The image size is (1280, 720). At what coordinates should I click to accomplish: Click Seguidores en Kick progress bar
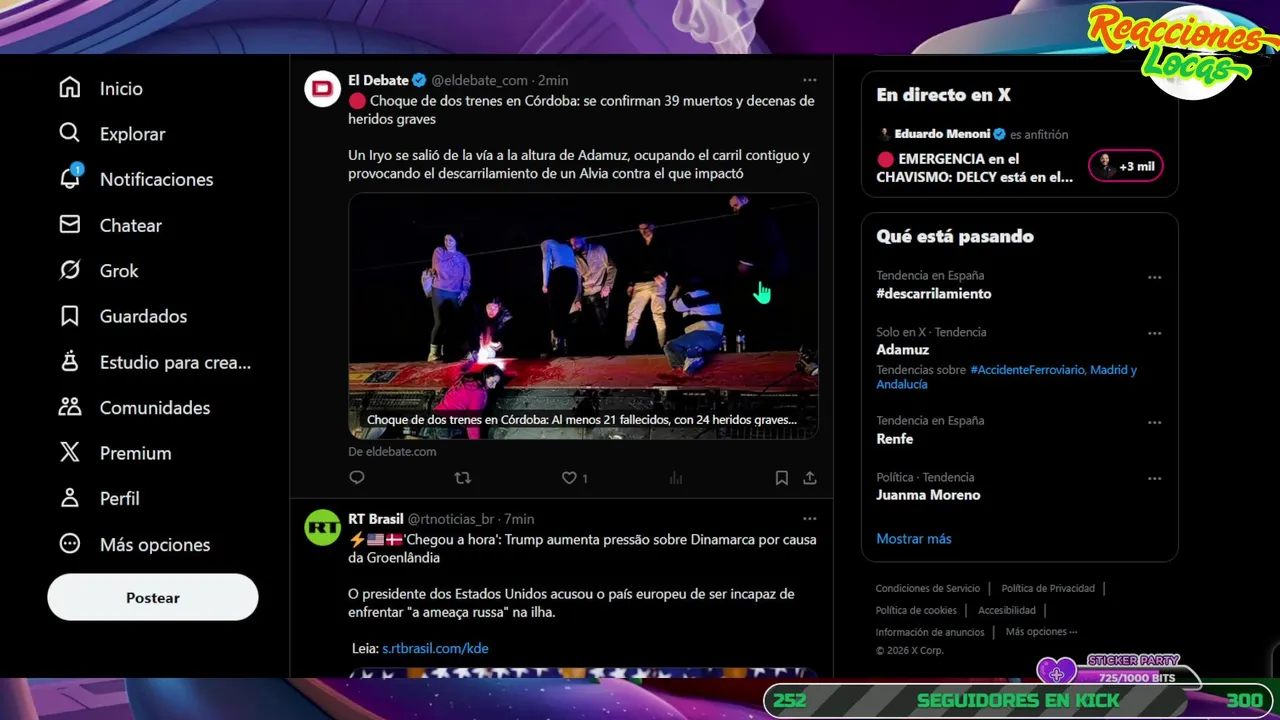click(x=1019, y=700)
